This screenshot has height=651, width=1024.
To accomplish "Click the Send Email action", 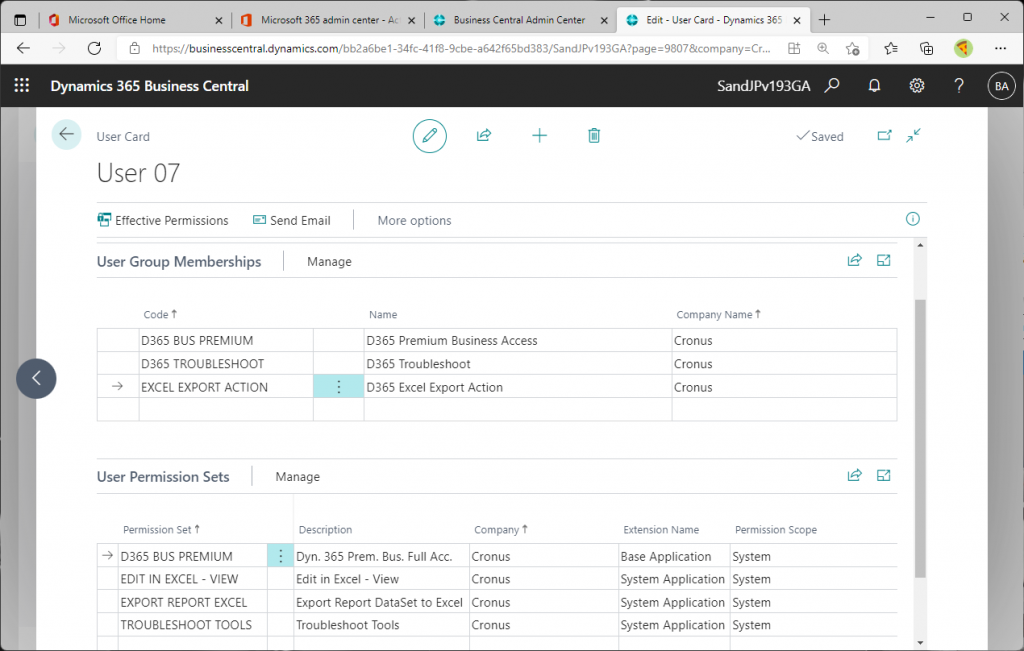I will click(x=292, y=221).
